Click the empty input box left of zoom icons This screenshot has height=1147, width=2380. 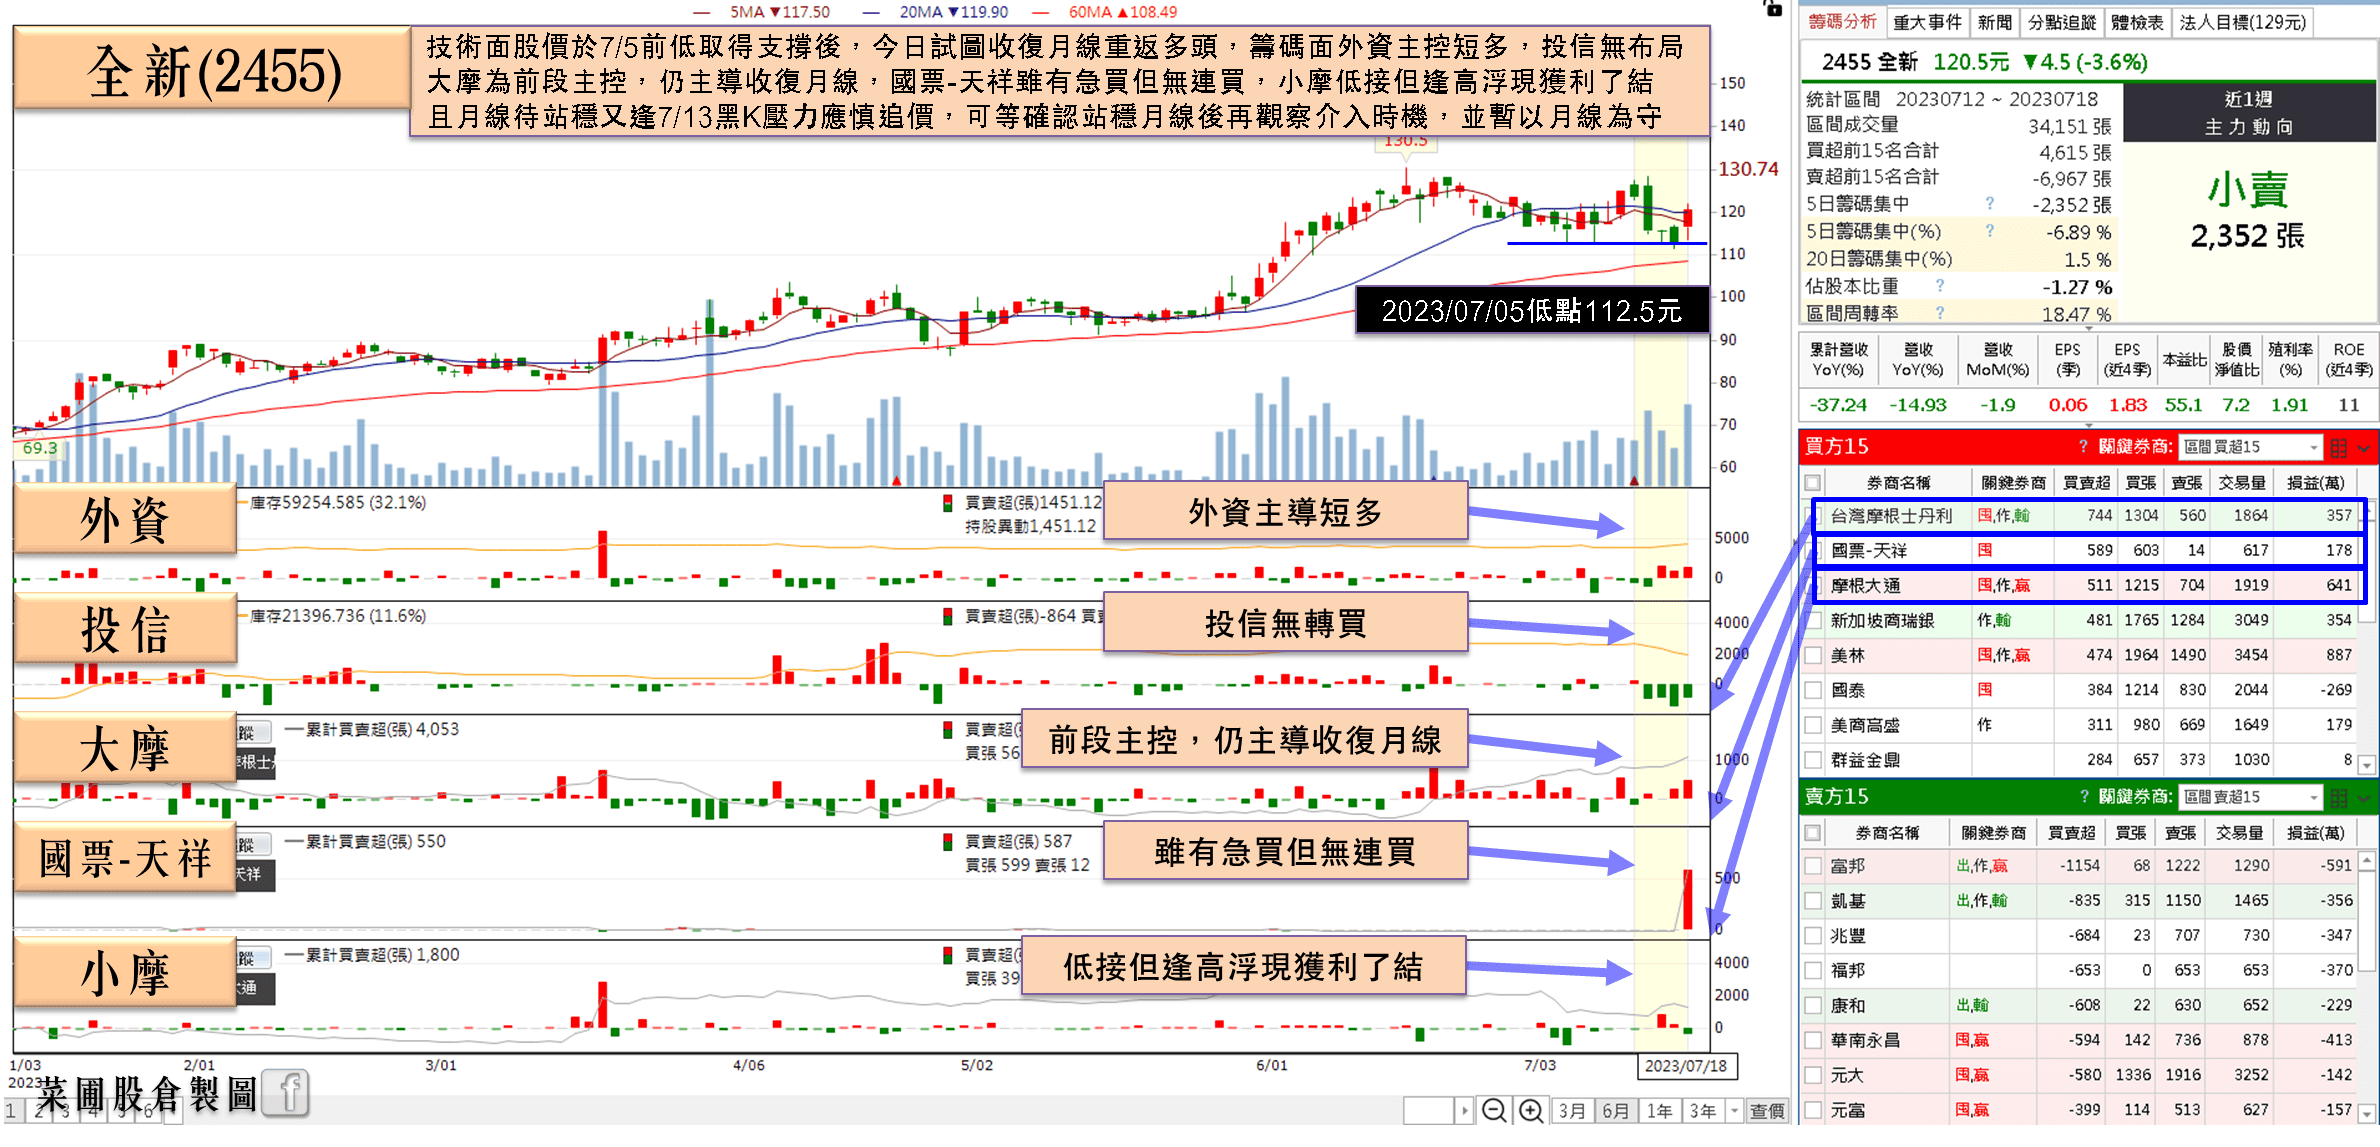click(1428, 1110)
